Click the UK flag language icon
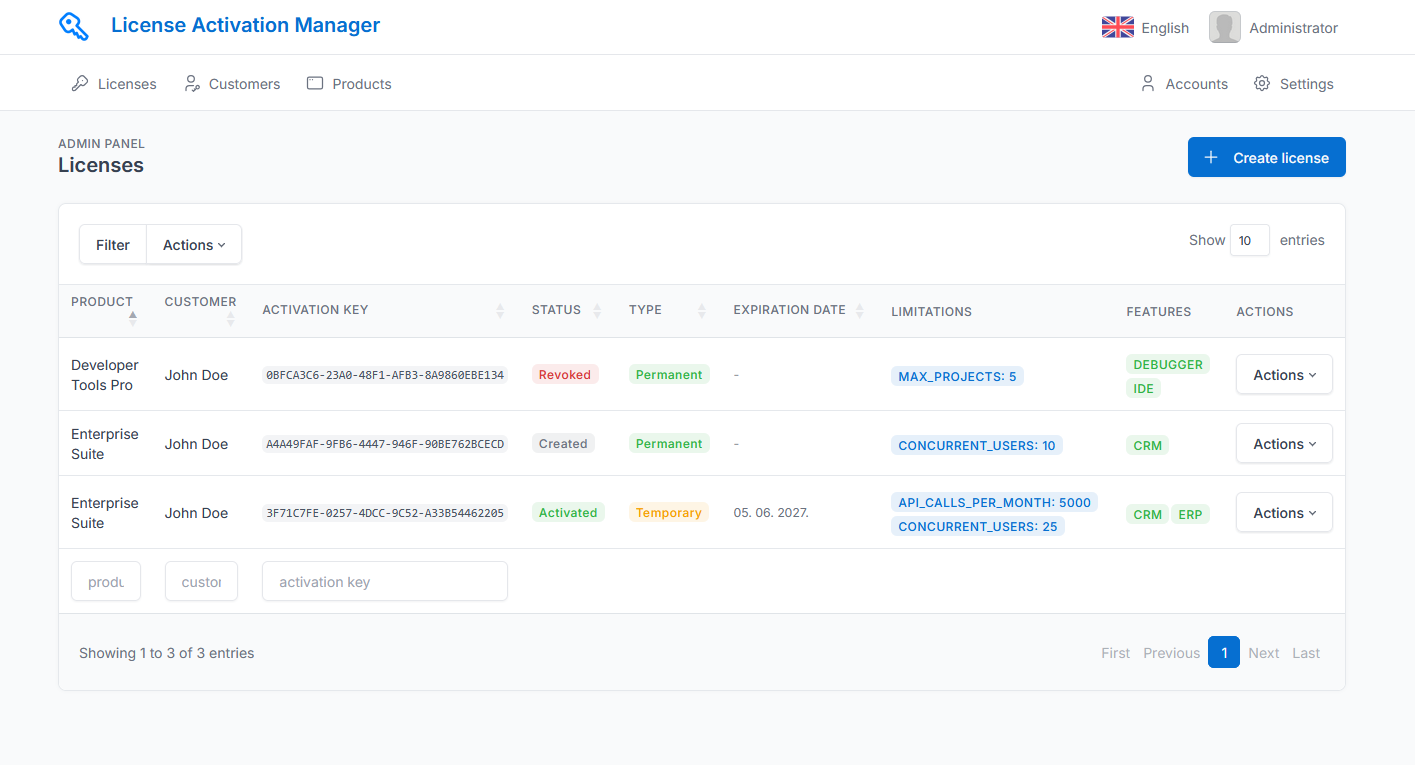1415x765 pixels. coord(1117,28)
